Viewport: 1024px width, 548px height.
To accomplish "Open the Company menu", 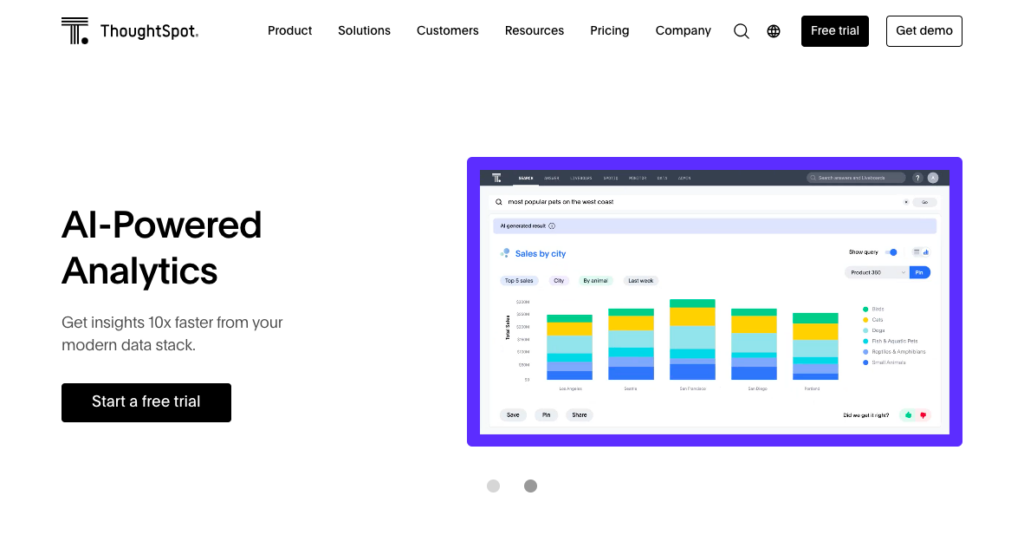I will 683,31.
